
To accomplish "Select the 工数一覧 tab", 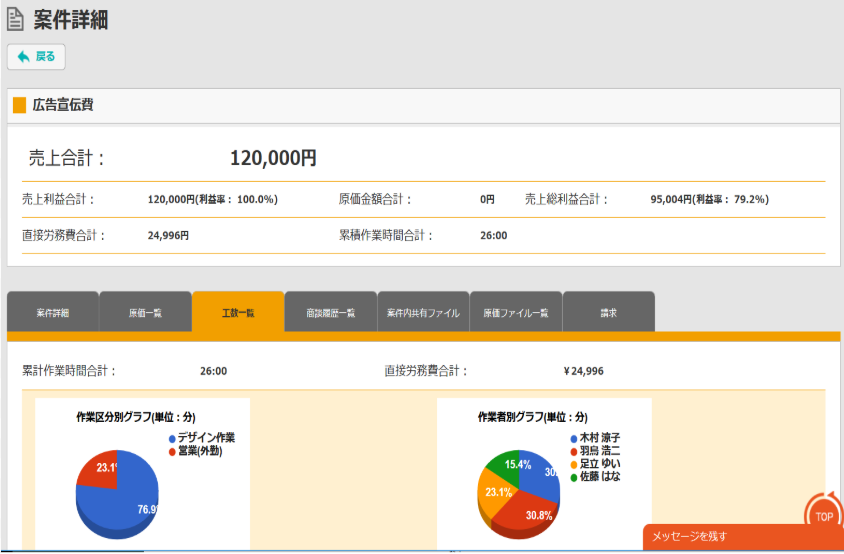I will click(238, 312).
